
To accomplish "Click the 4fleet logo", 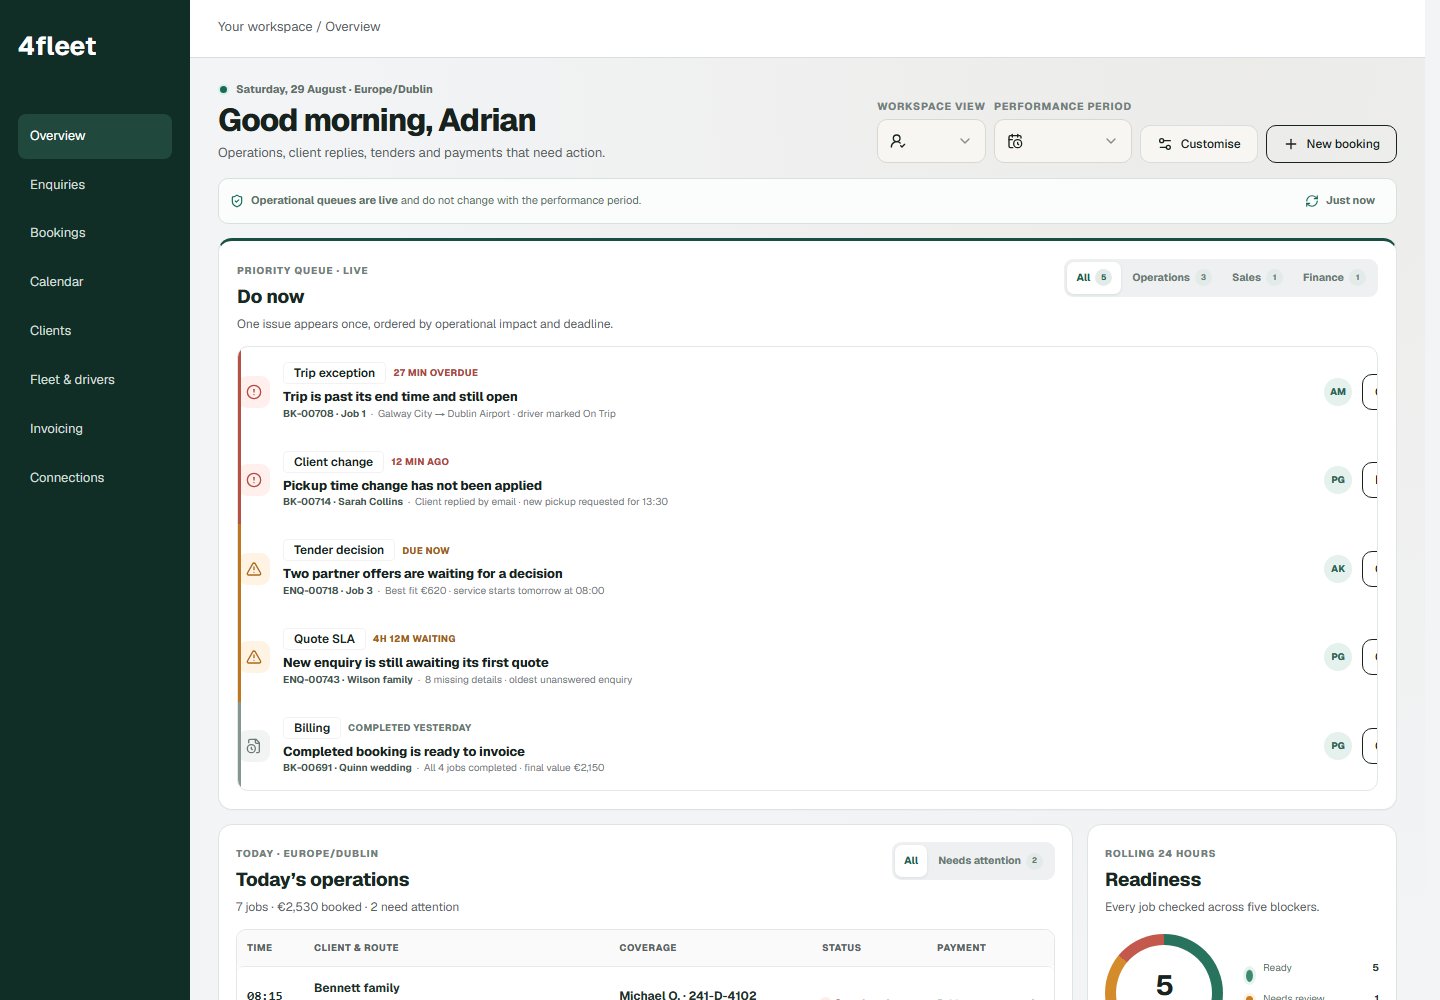I will click(x=57, y=46).
